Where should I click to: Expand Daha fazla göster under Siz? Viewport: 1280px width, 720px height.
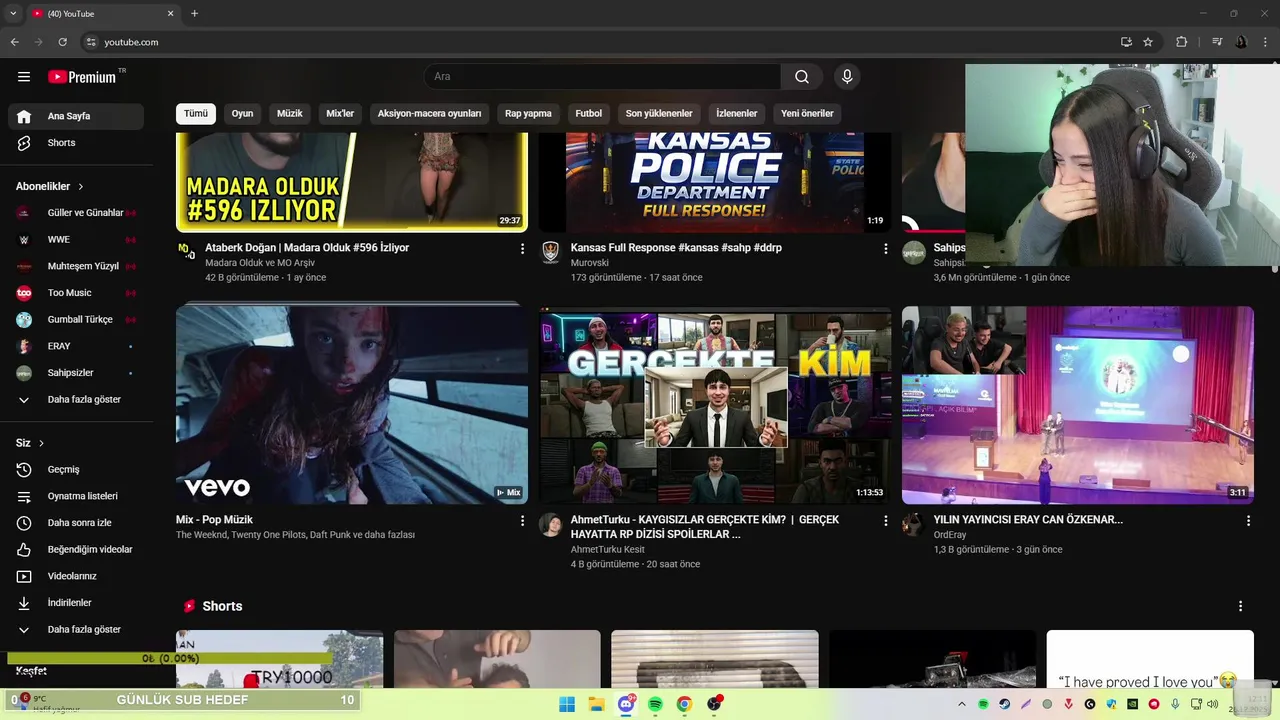click(x=76, y=630)
